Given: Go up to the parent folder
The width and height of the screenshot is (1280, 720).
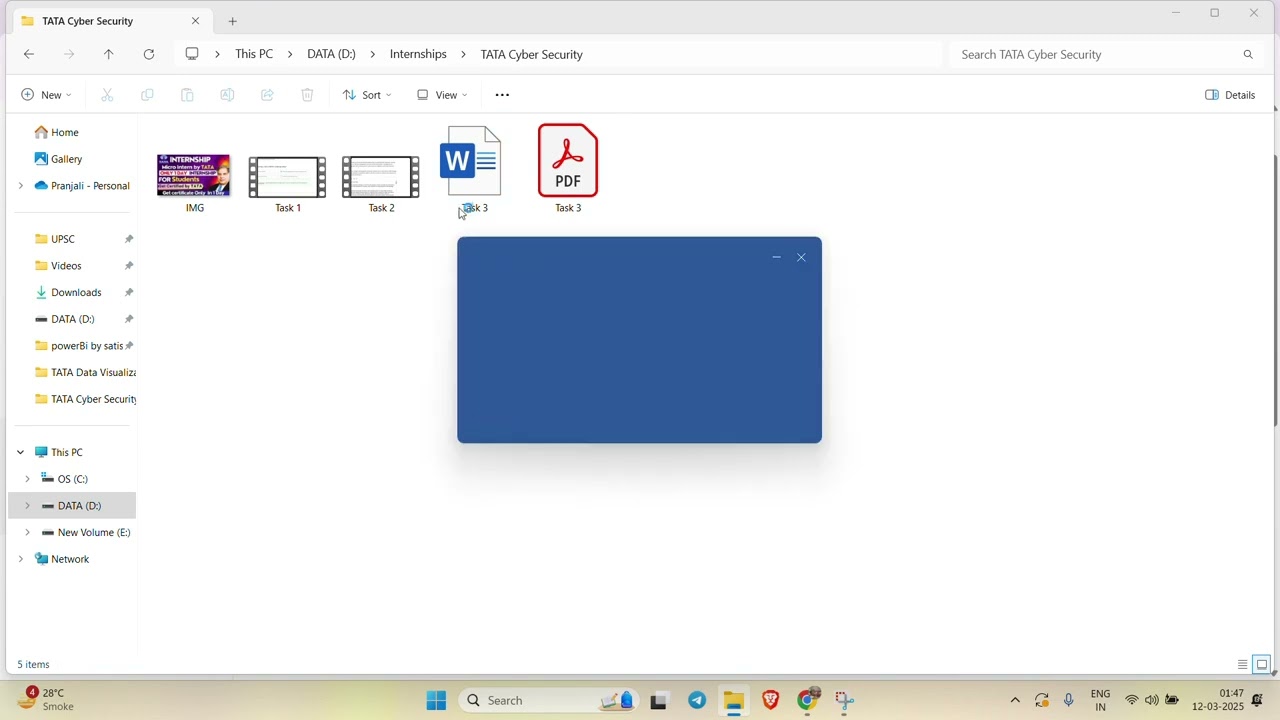Looking at the screenshot, I should click(x=109, y=54).
